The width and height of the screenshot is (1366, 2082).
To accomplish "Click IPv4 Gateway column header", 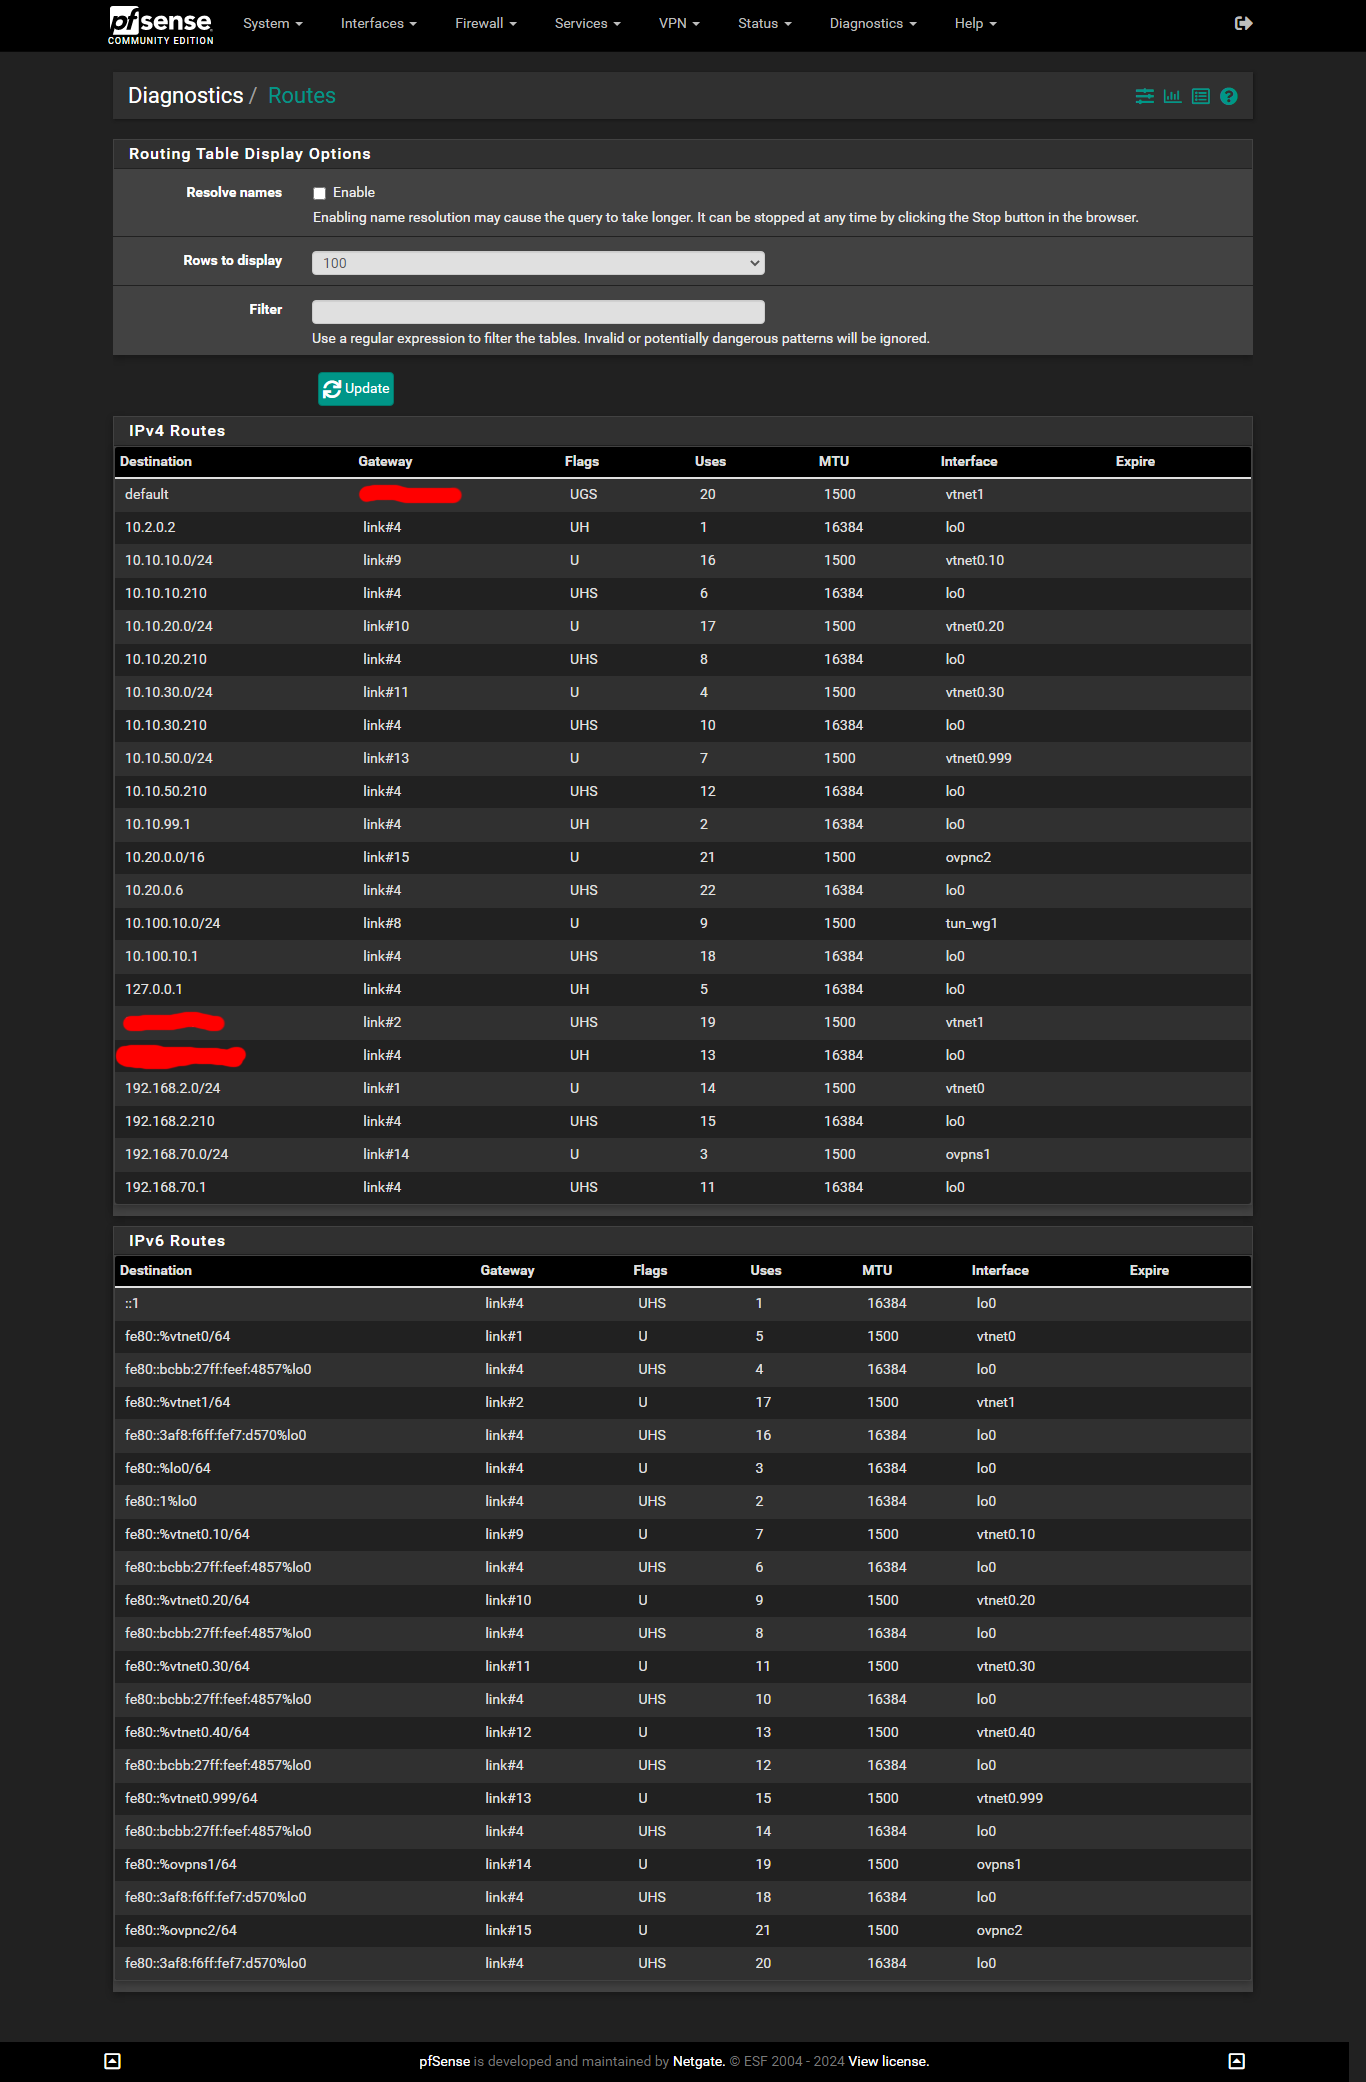I will pos(385,461).
